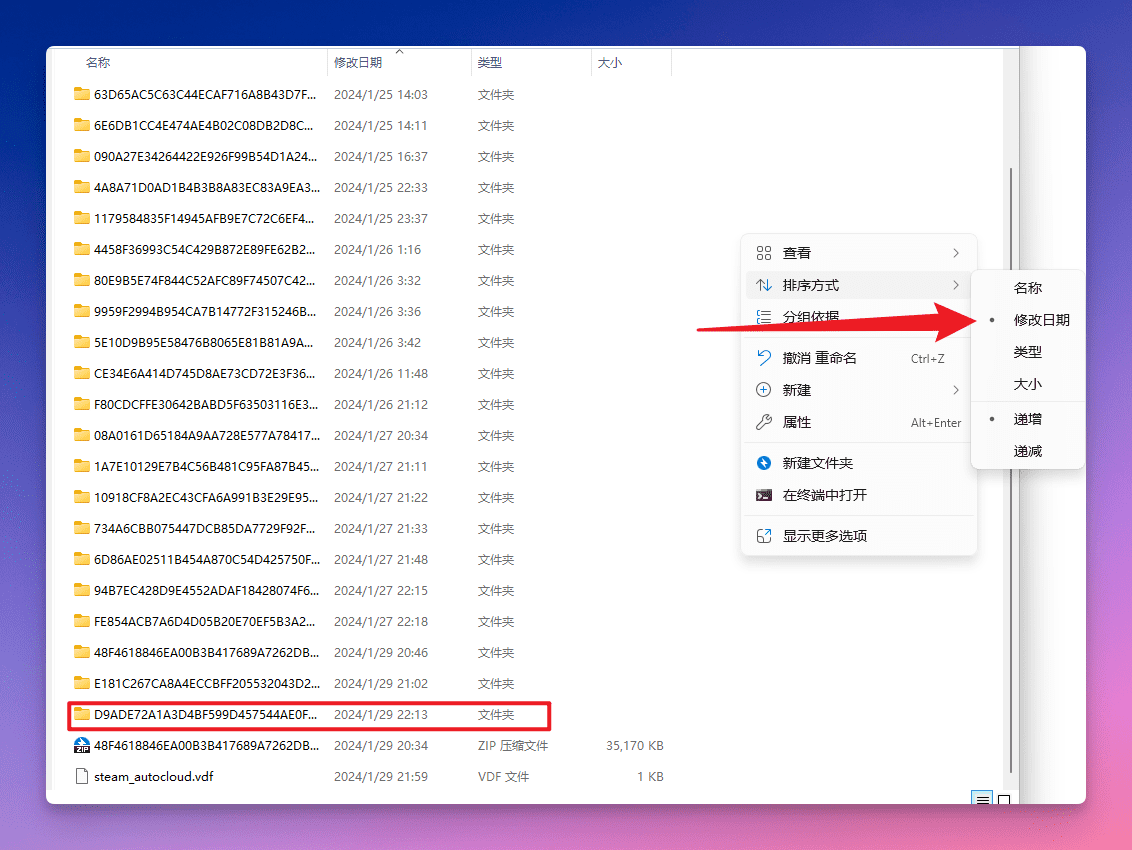Select folder name 6D86AE02511B454A870C54D425750F

pyautogui.click(x=206, y=560)
